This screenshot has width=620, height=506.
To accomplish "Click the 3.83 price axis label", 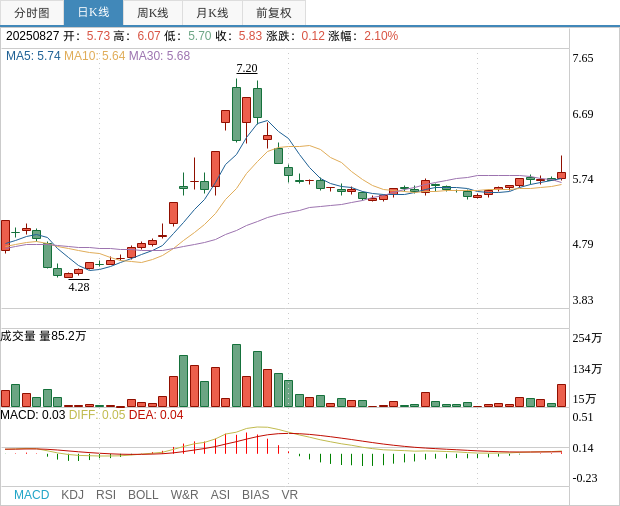I will (583, 300).
